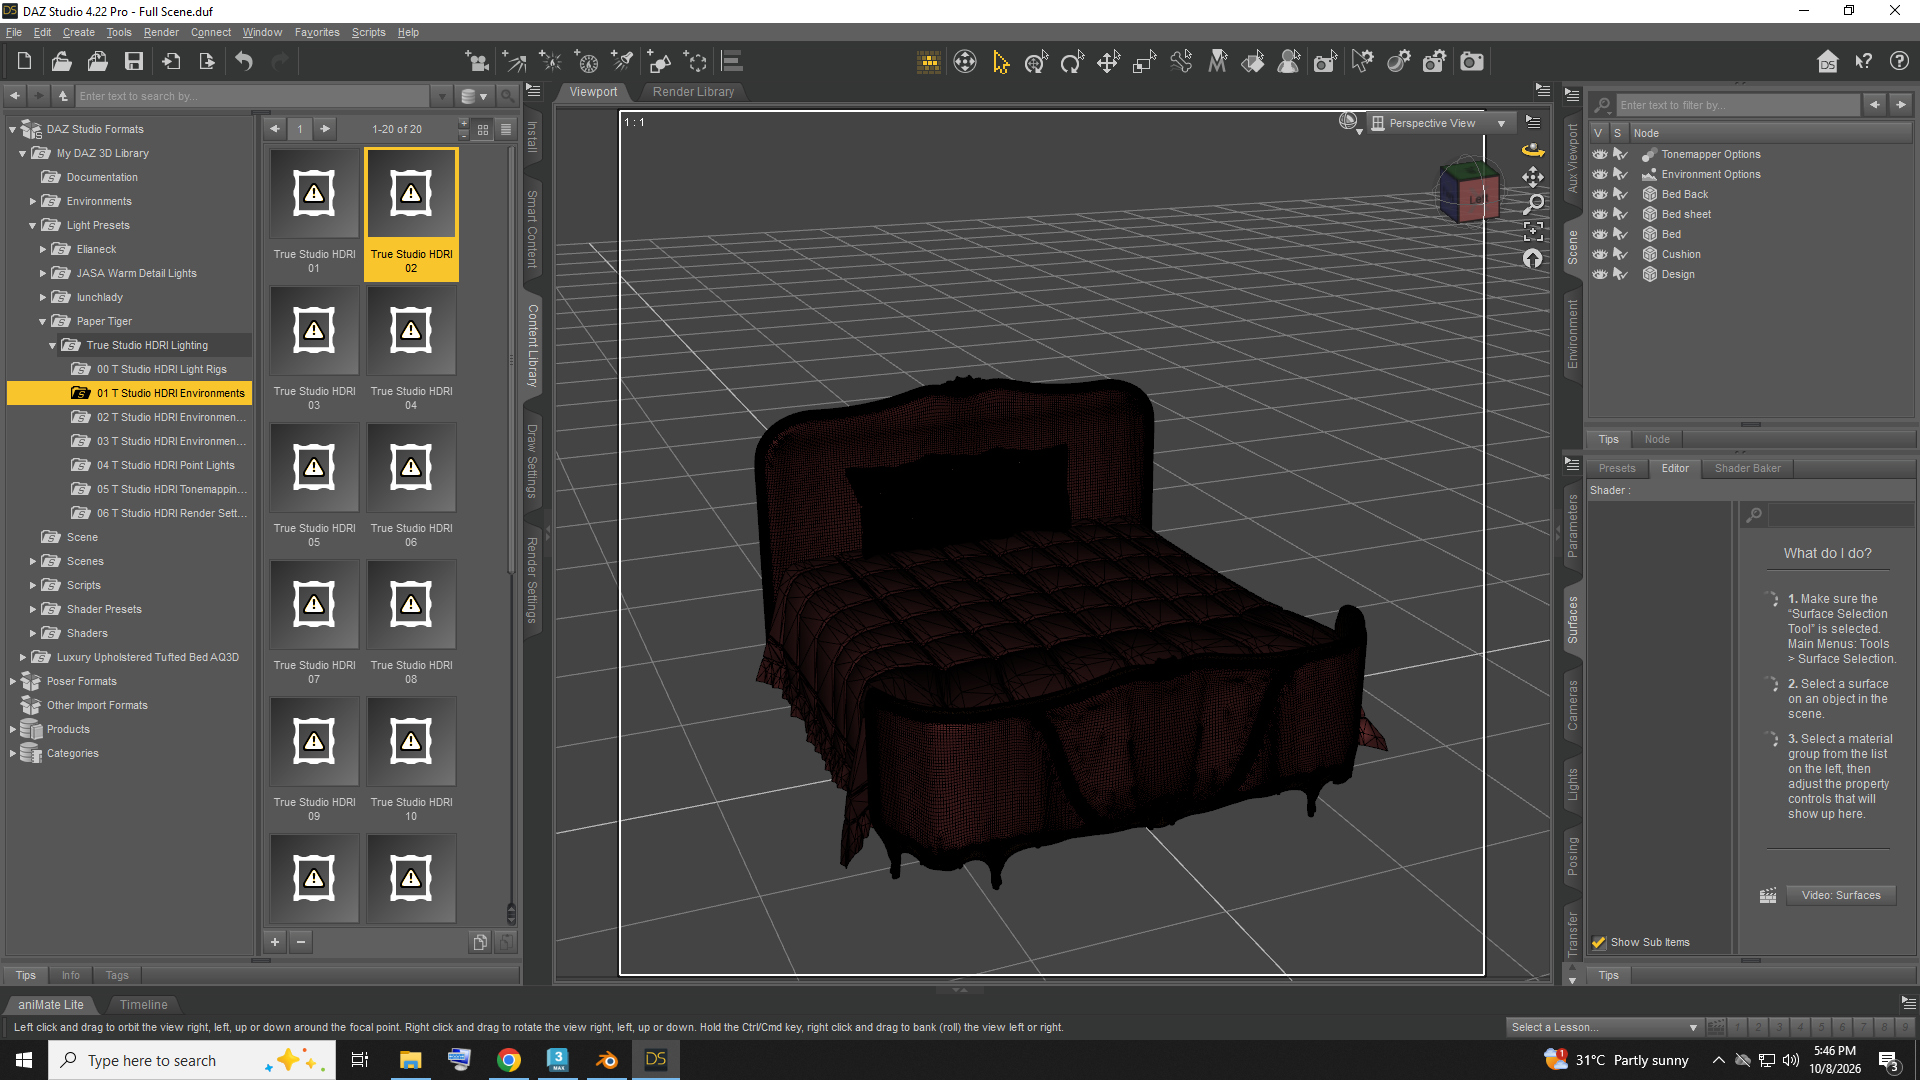
Task: Select the Rotate tool in toolbar
Action: 1072,62
